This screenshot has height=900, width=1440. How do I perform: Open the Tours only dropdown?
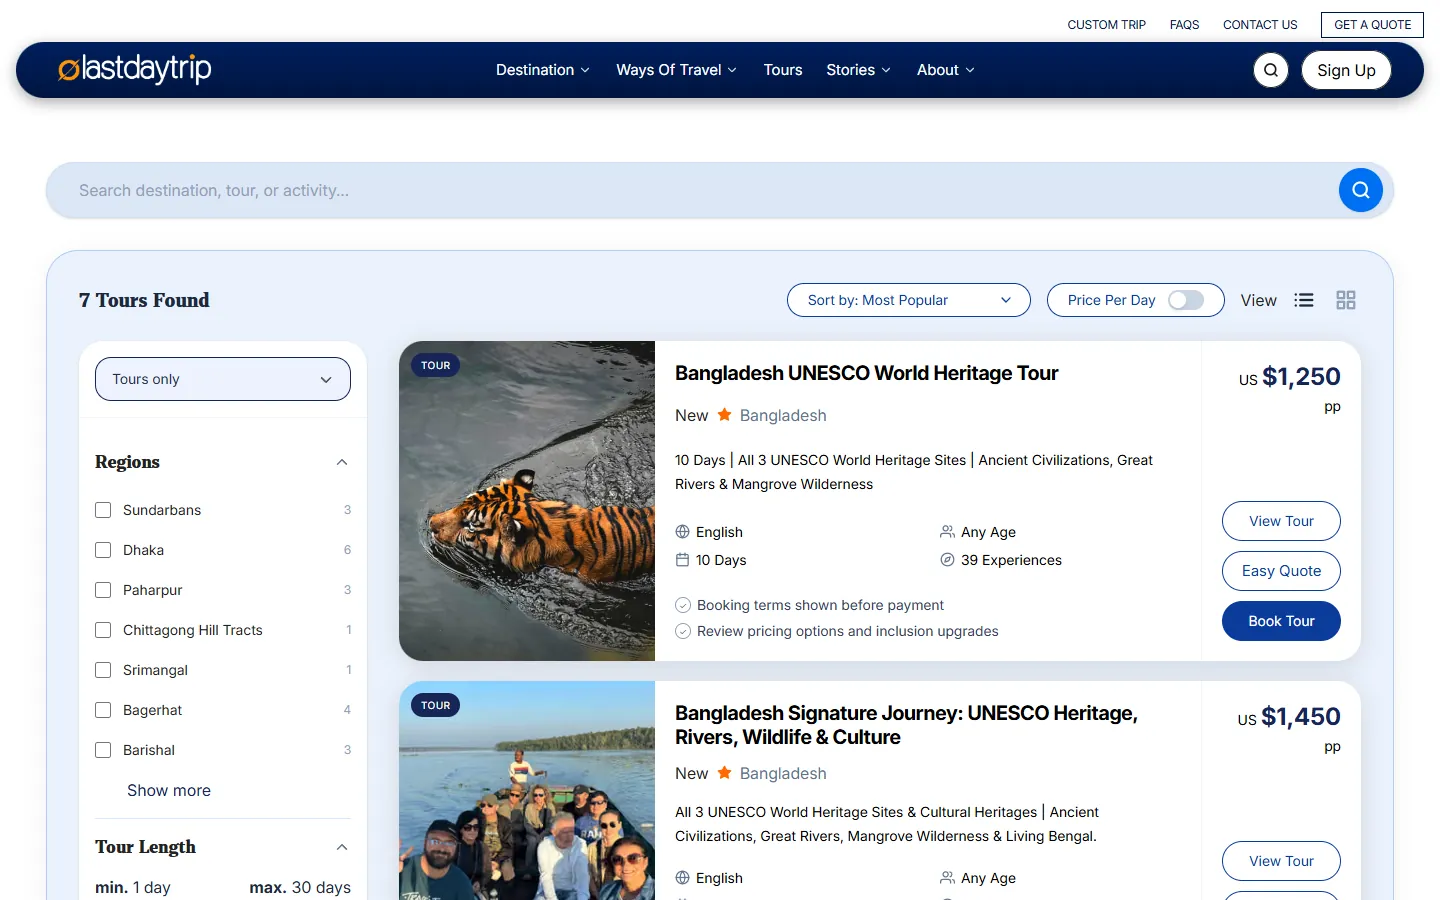click(223, 379)
